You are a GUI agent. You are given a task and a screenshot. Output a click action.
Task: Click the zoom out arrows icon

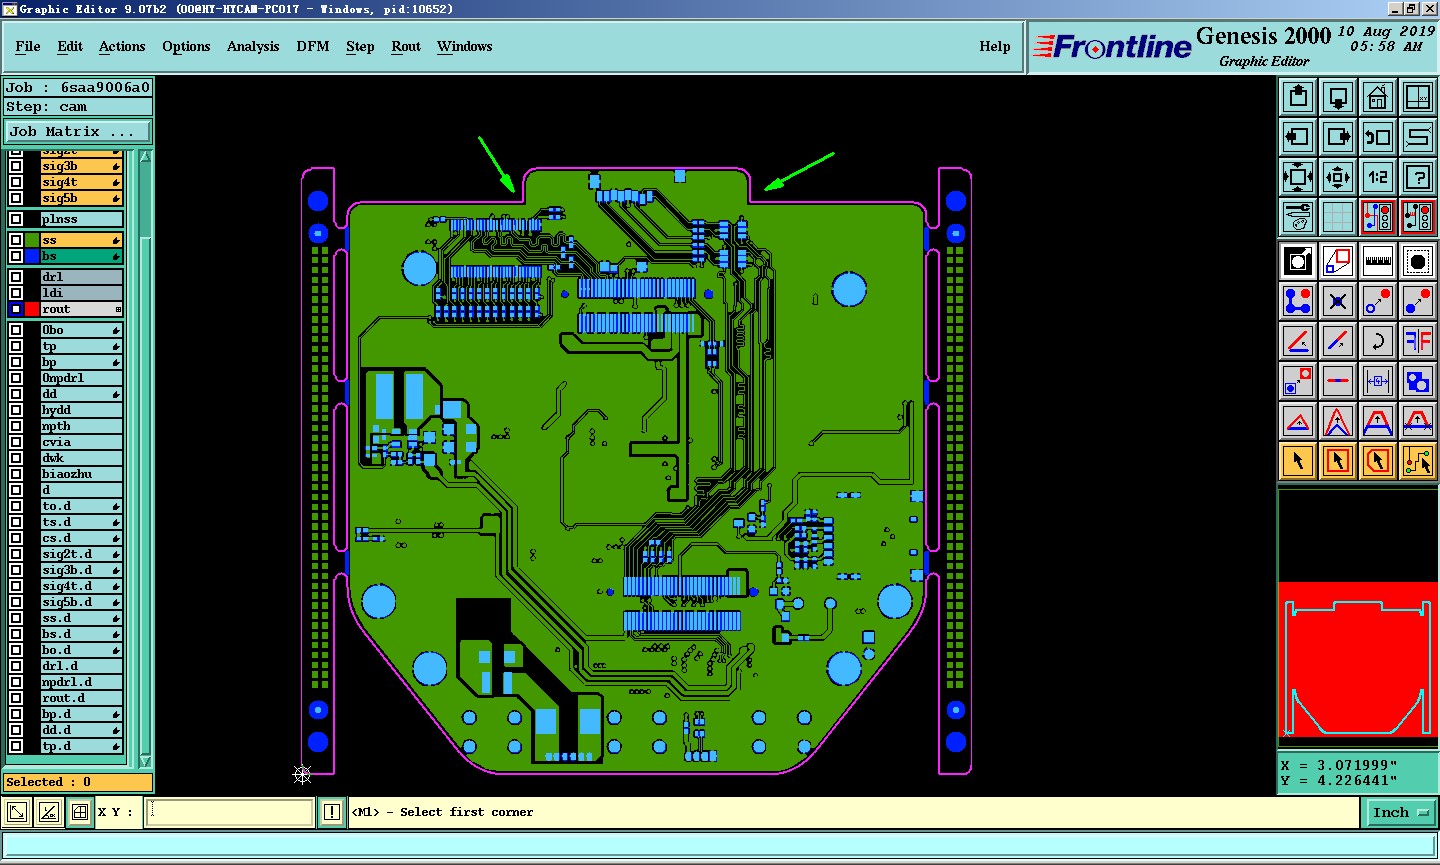(x=1338, y=177)
